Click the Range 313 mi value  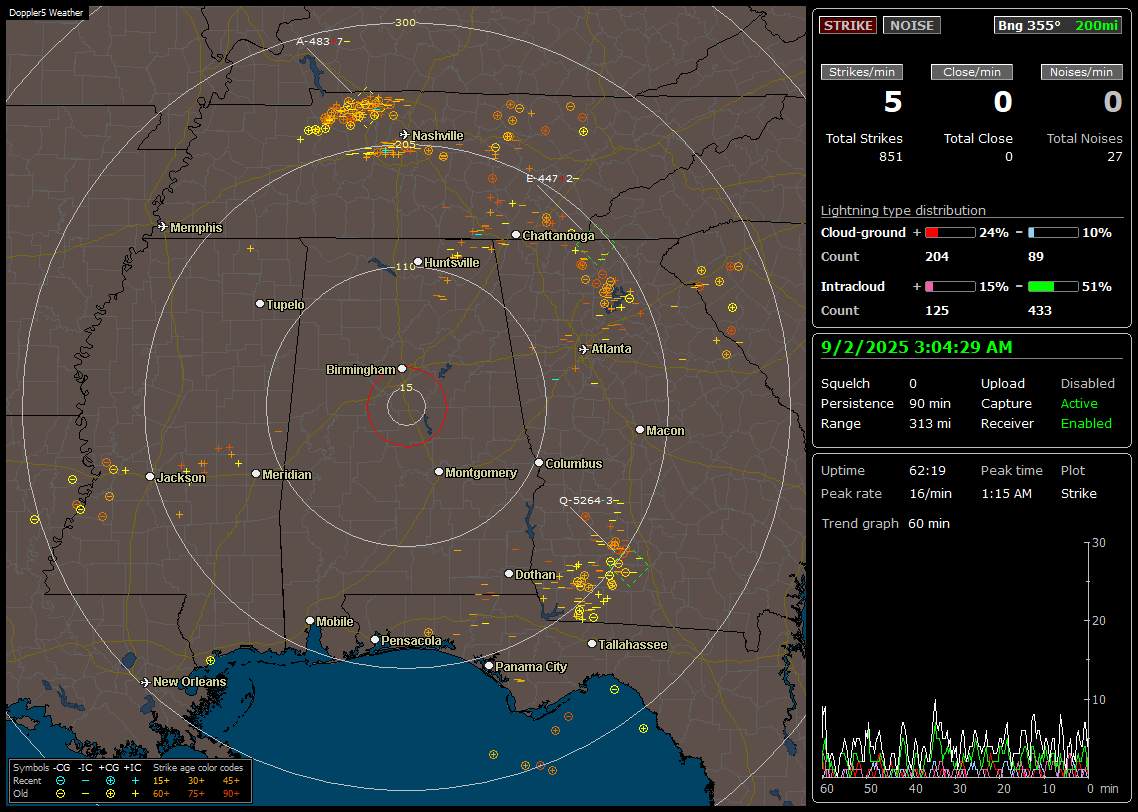tap(930, 424)
